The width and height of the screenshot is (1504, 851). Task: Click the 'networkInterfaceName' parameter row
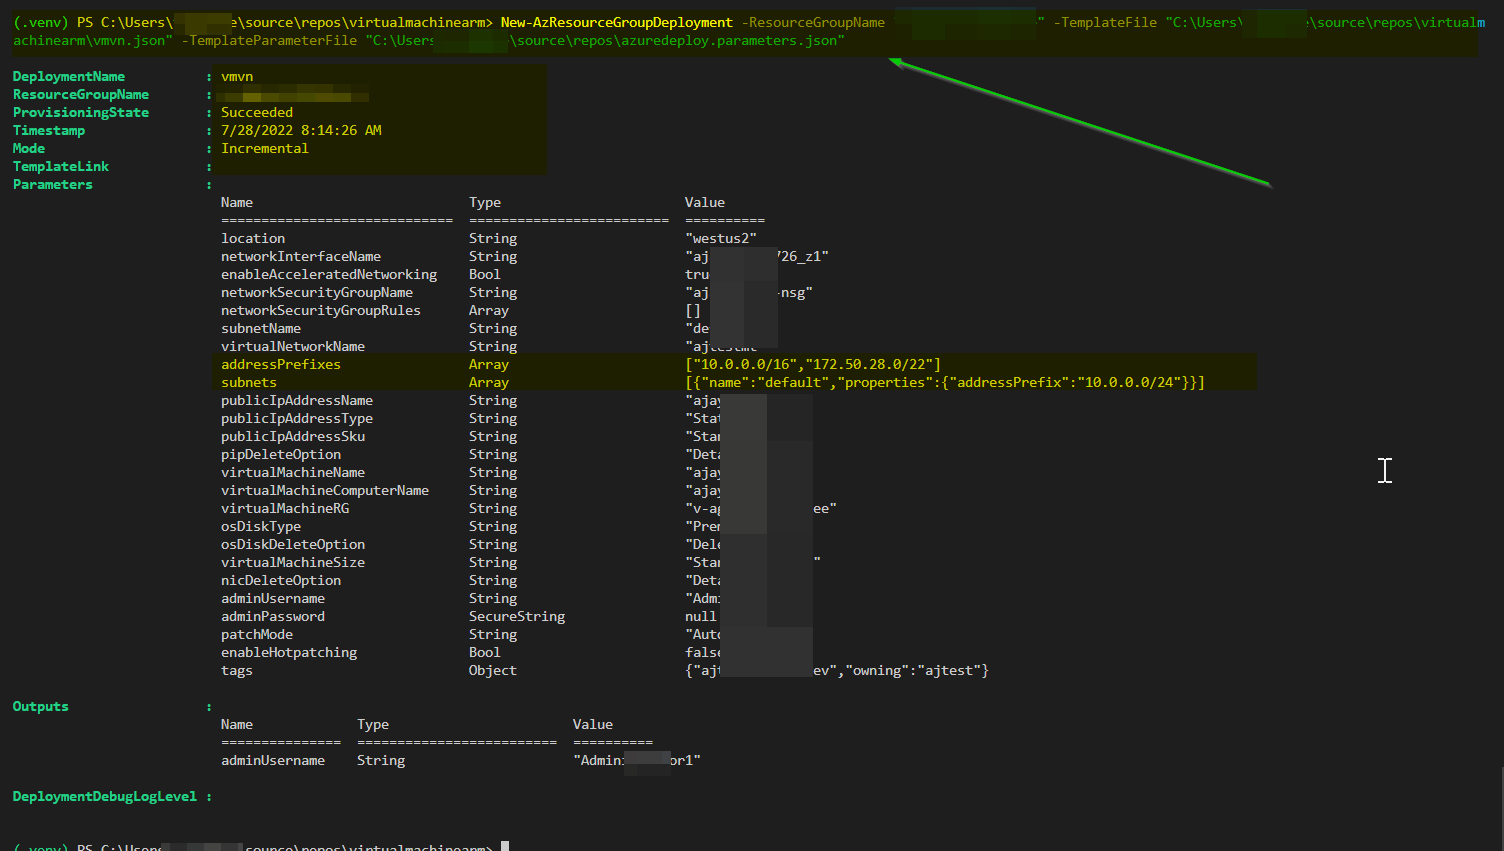(525, 257)
